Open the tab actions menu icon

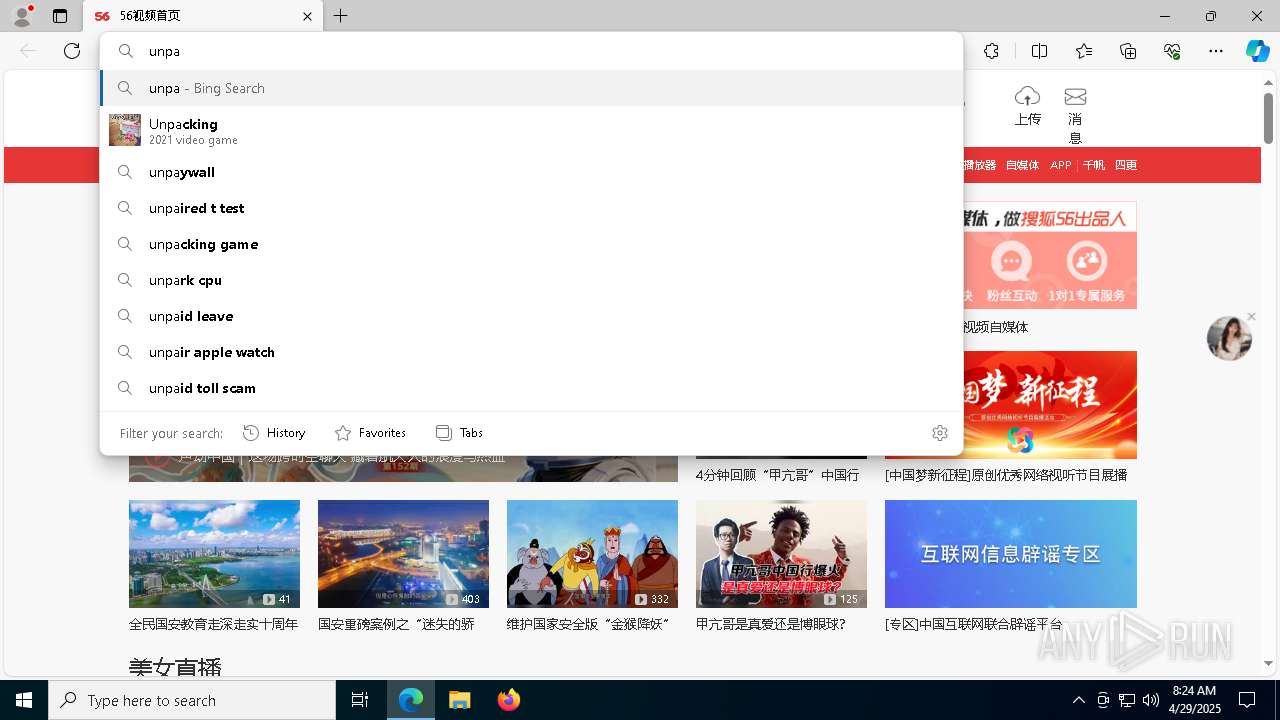60,16
